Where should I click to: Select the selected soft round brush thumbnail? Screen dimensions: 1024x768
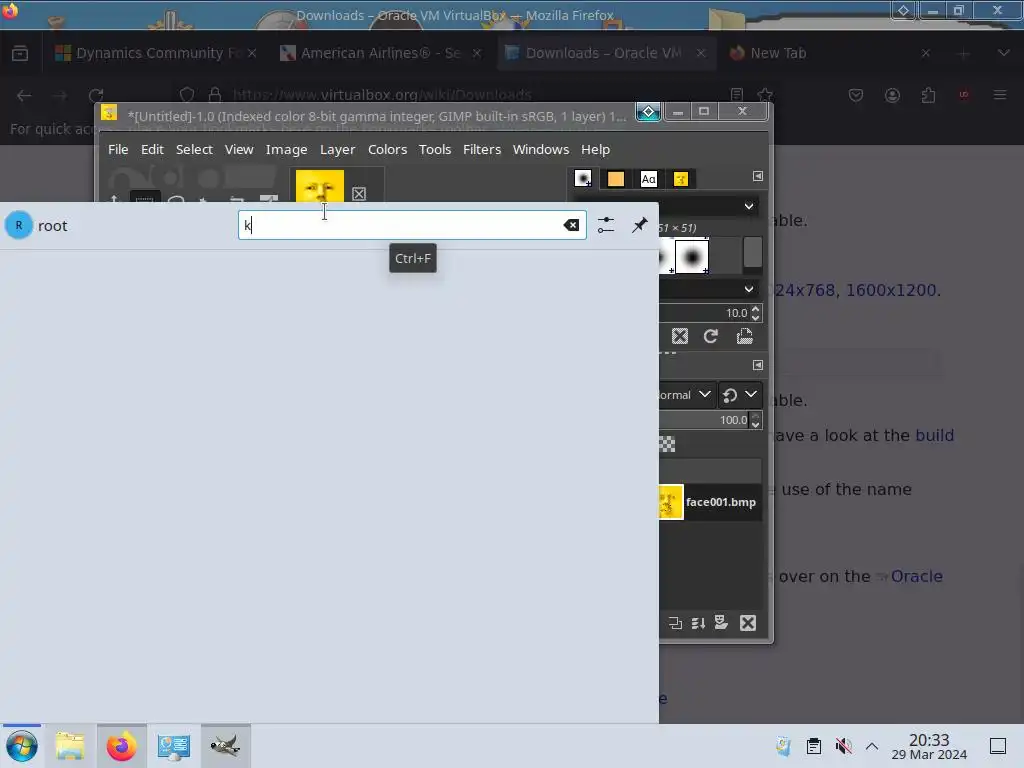(x=692, y=256)
